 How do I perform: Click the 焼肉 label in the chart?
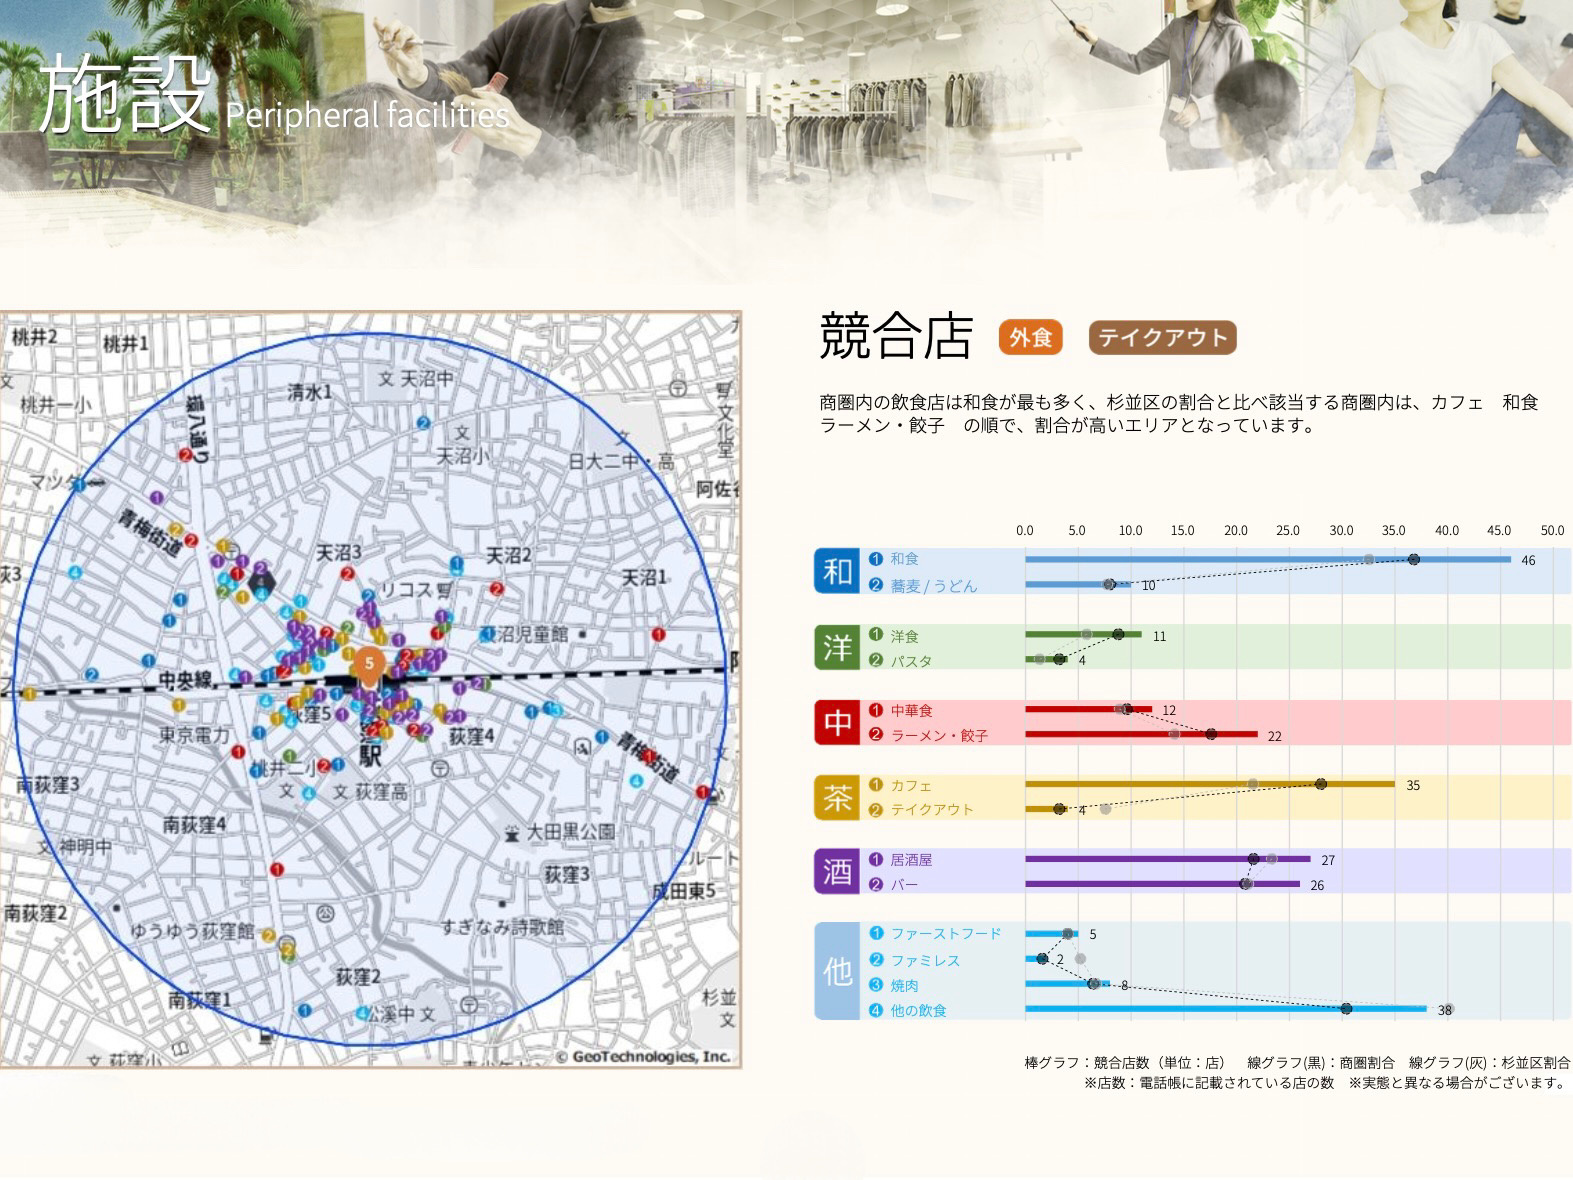tap(904, 985)
